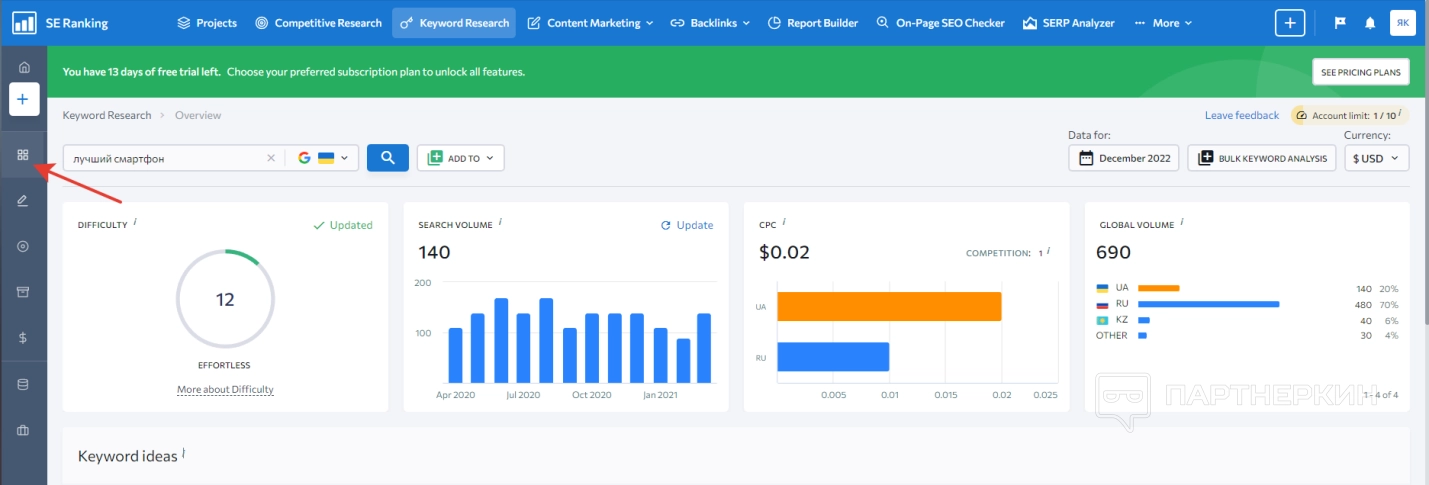Open the More about Difficulty link
The width and height of the screenshot is (1429, 485).
[x=225, y=389]
